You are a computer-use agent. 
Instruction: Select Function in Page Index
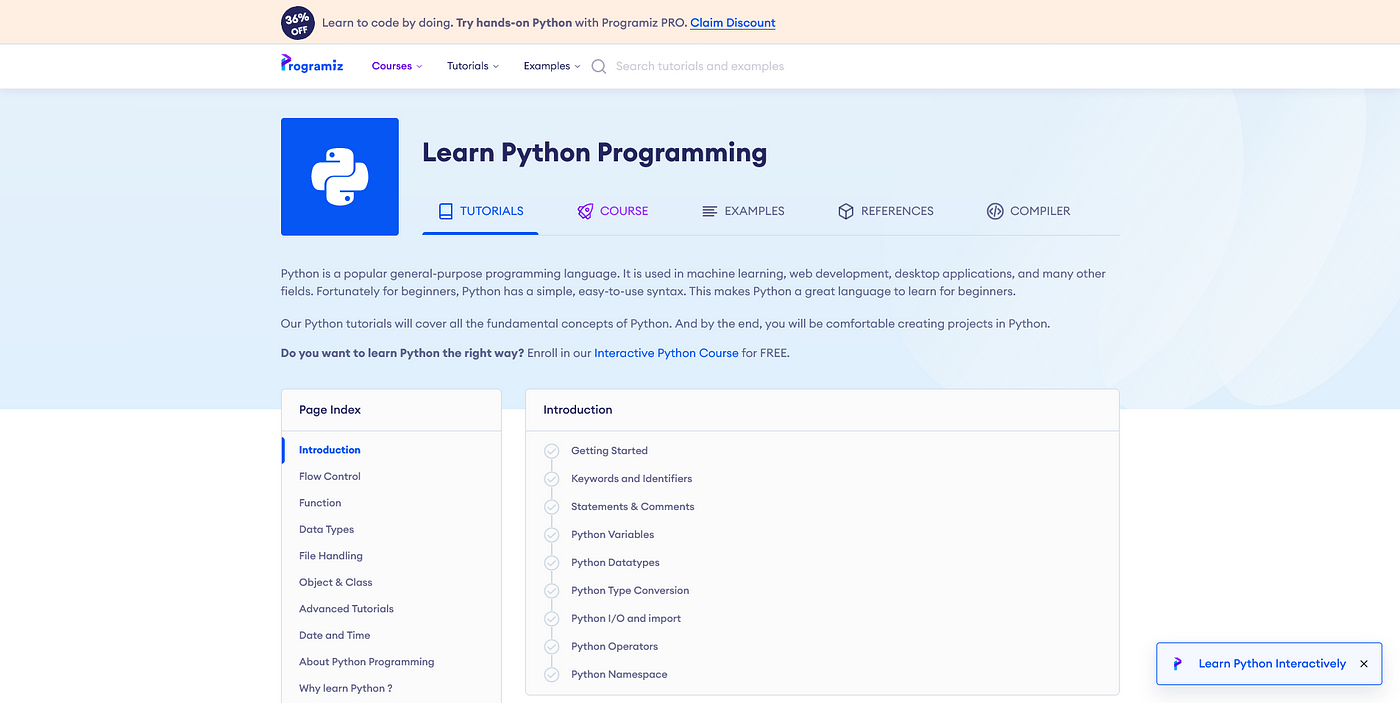click(320, 503)
